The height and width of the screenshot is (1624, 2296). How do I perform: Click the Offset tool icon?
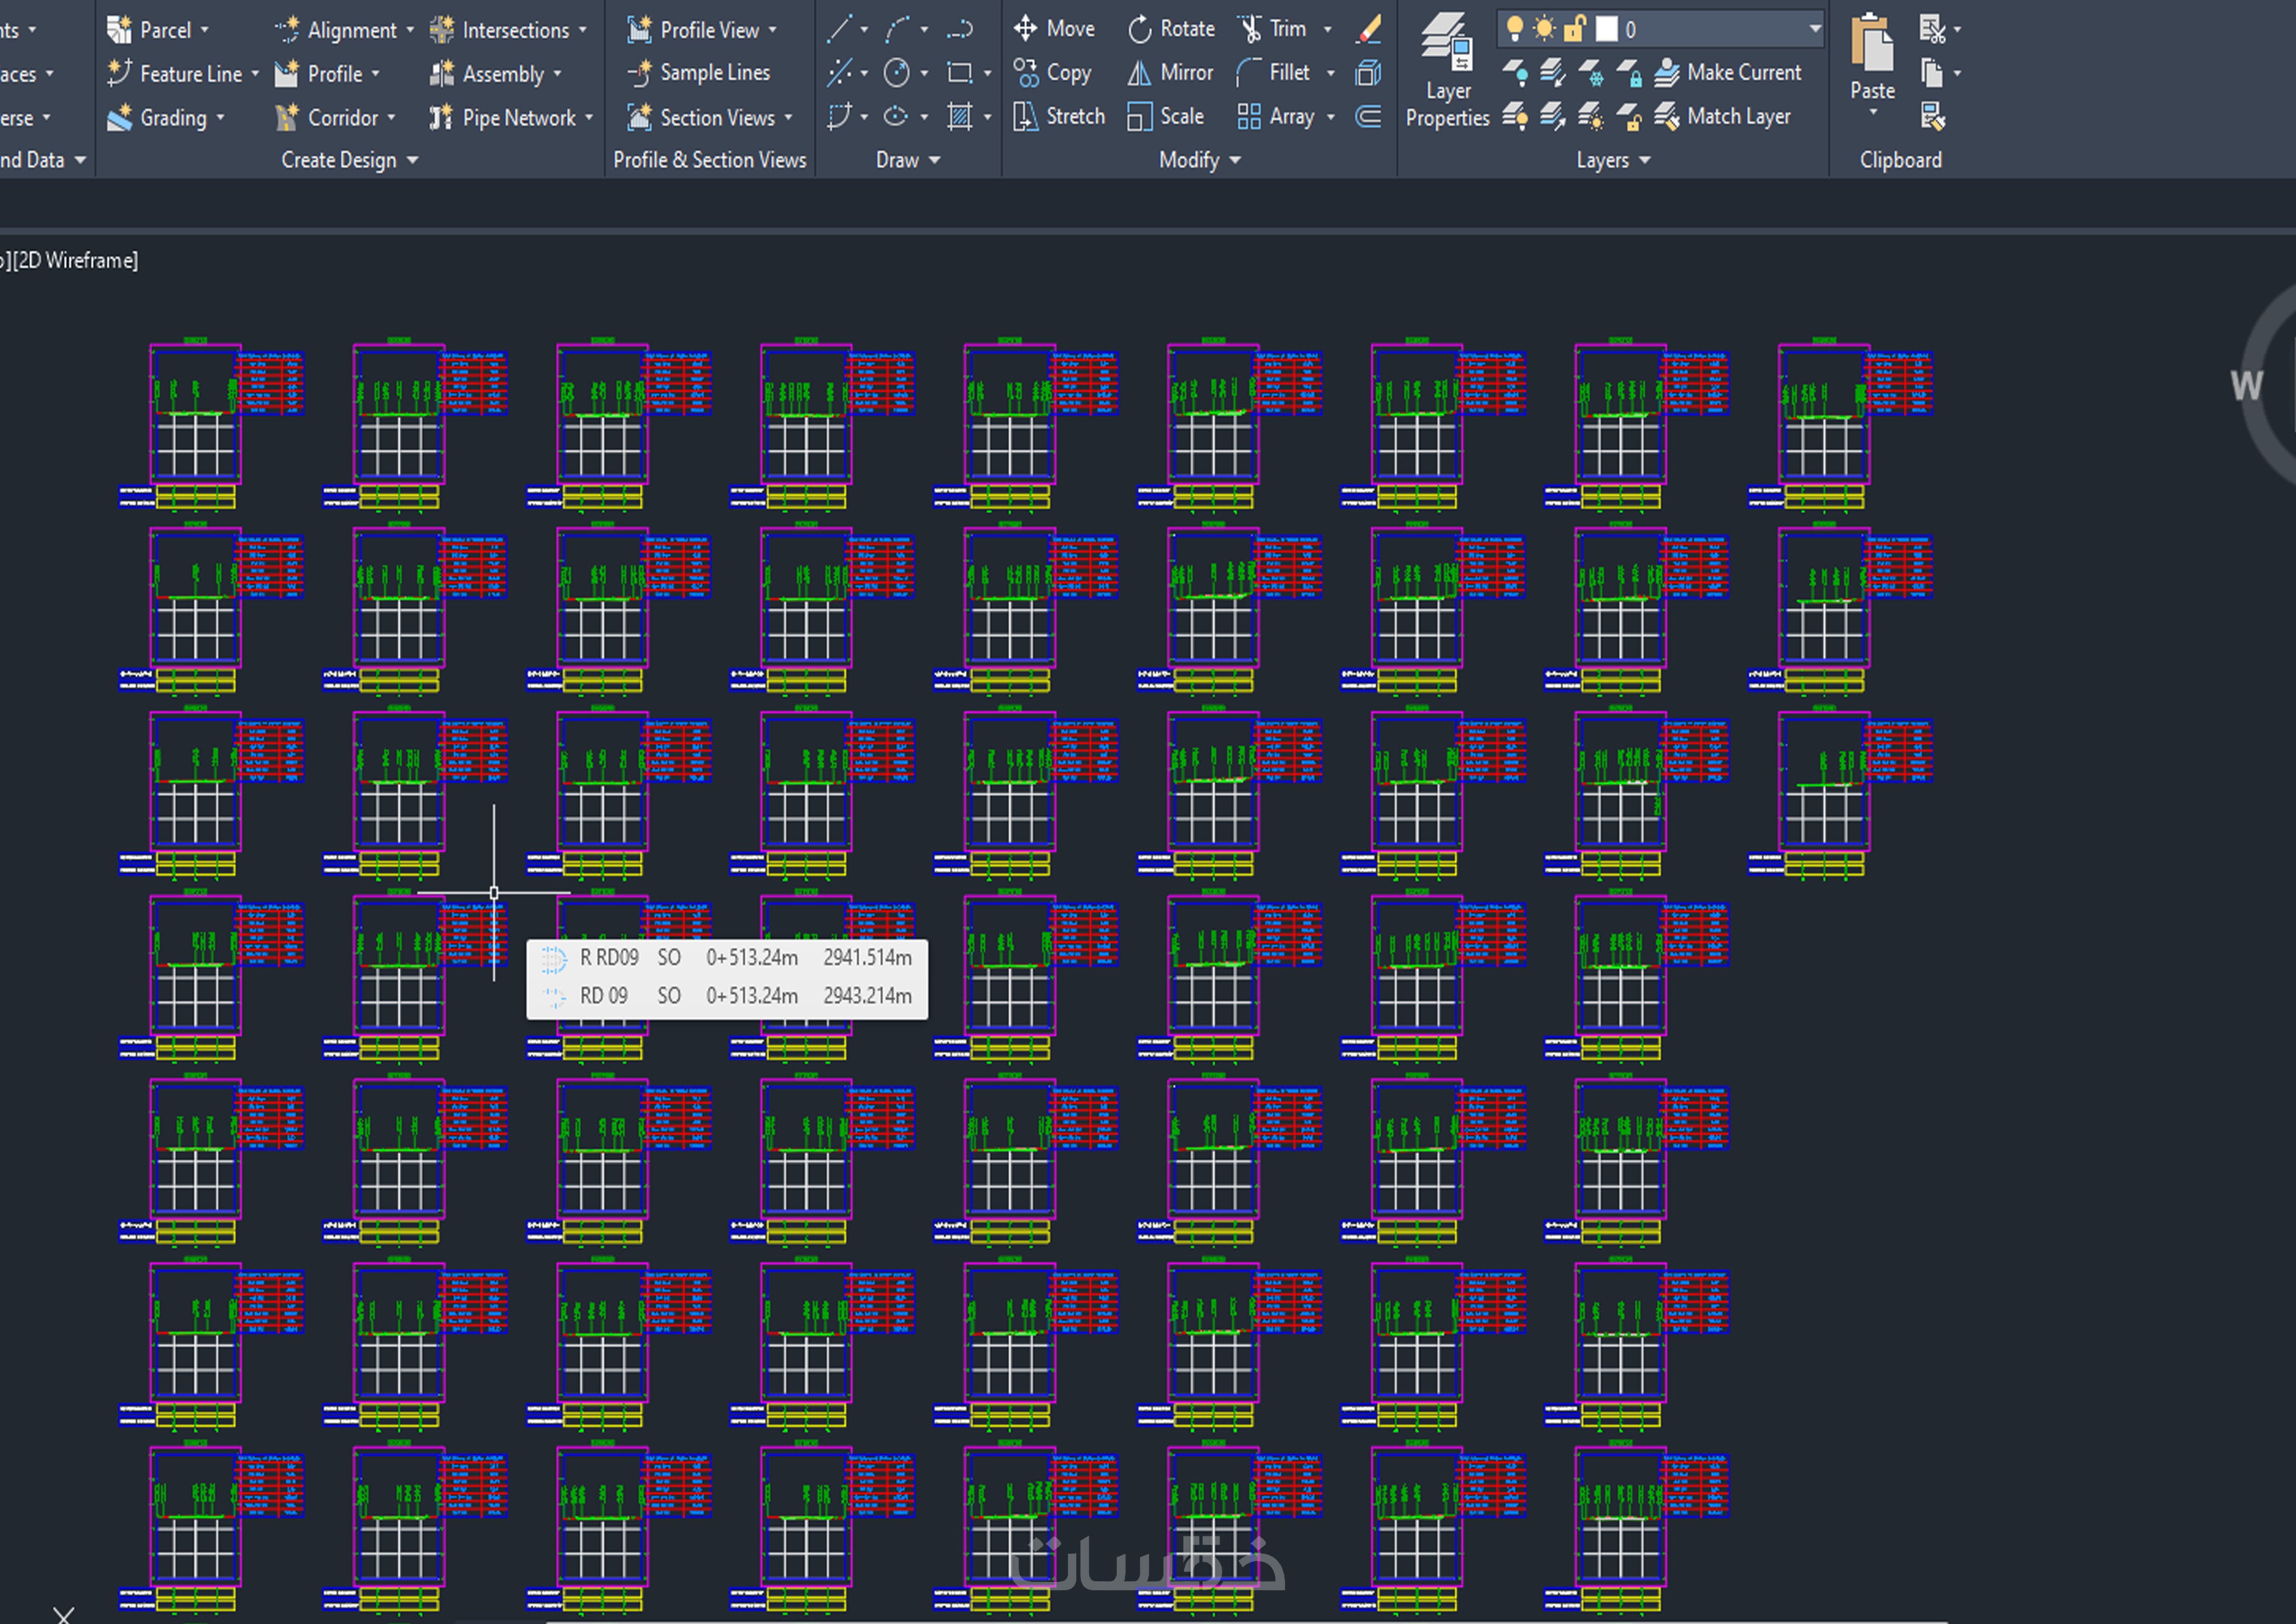point(1368,117)
